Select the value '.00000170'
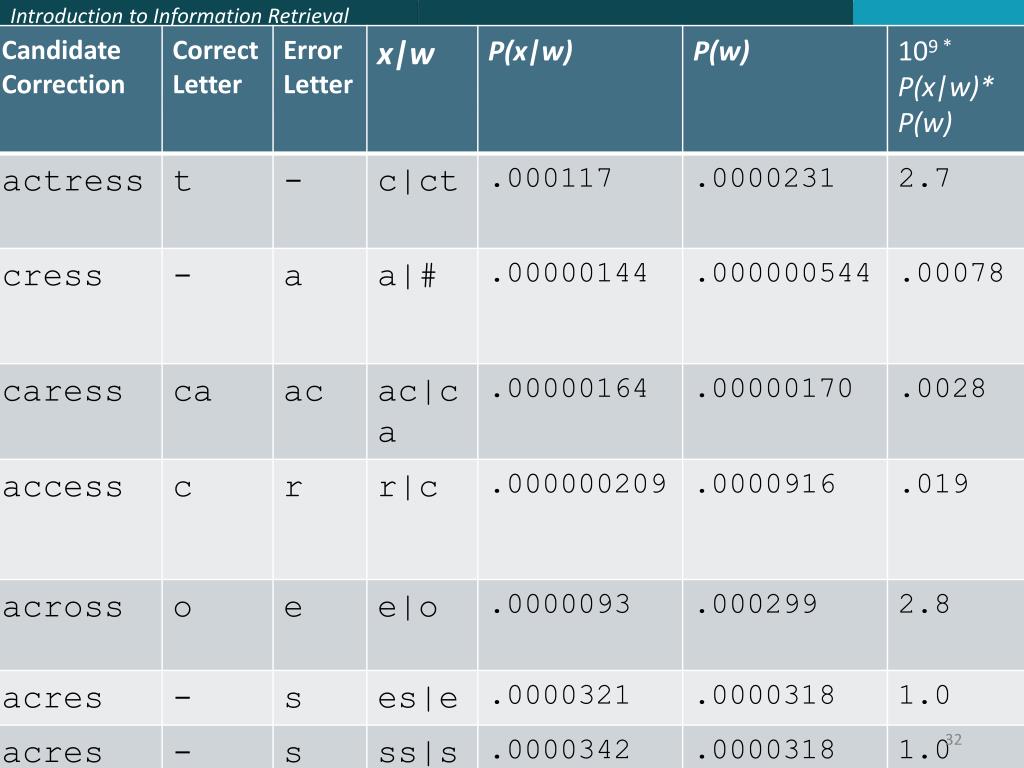The height and width of the screenshot is (768, 1024). pos(774,389)
